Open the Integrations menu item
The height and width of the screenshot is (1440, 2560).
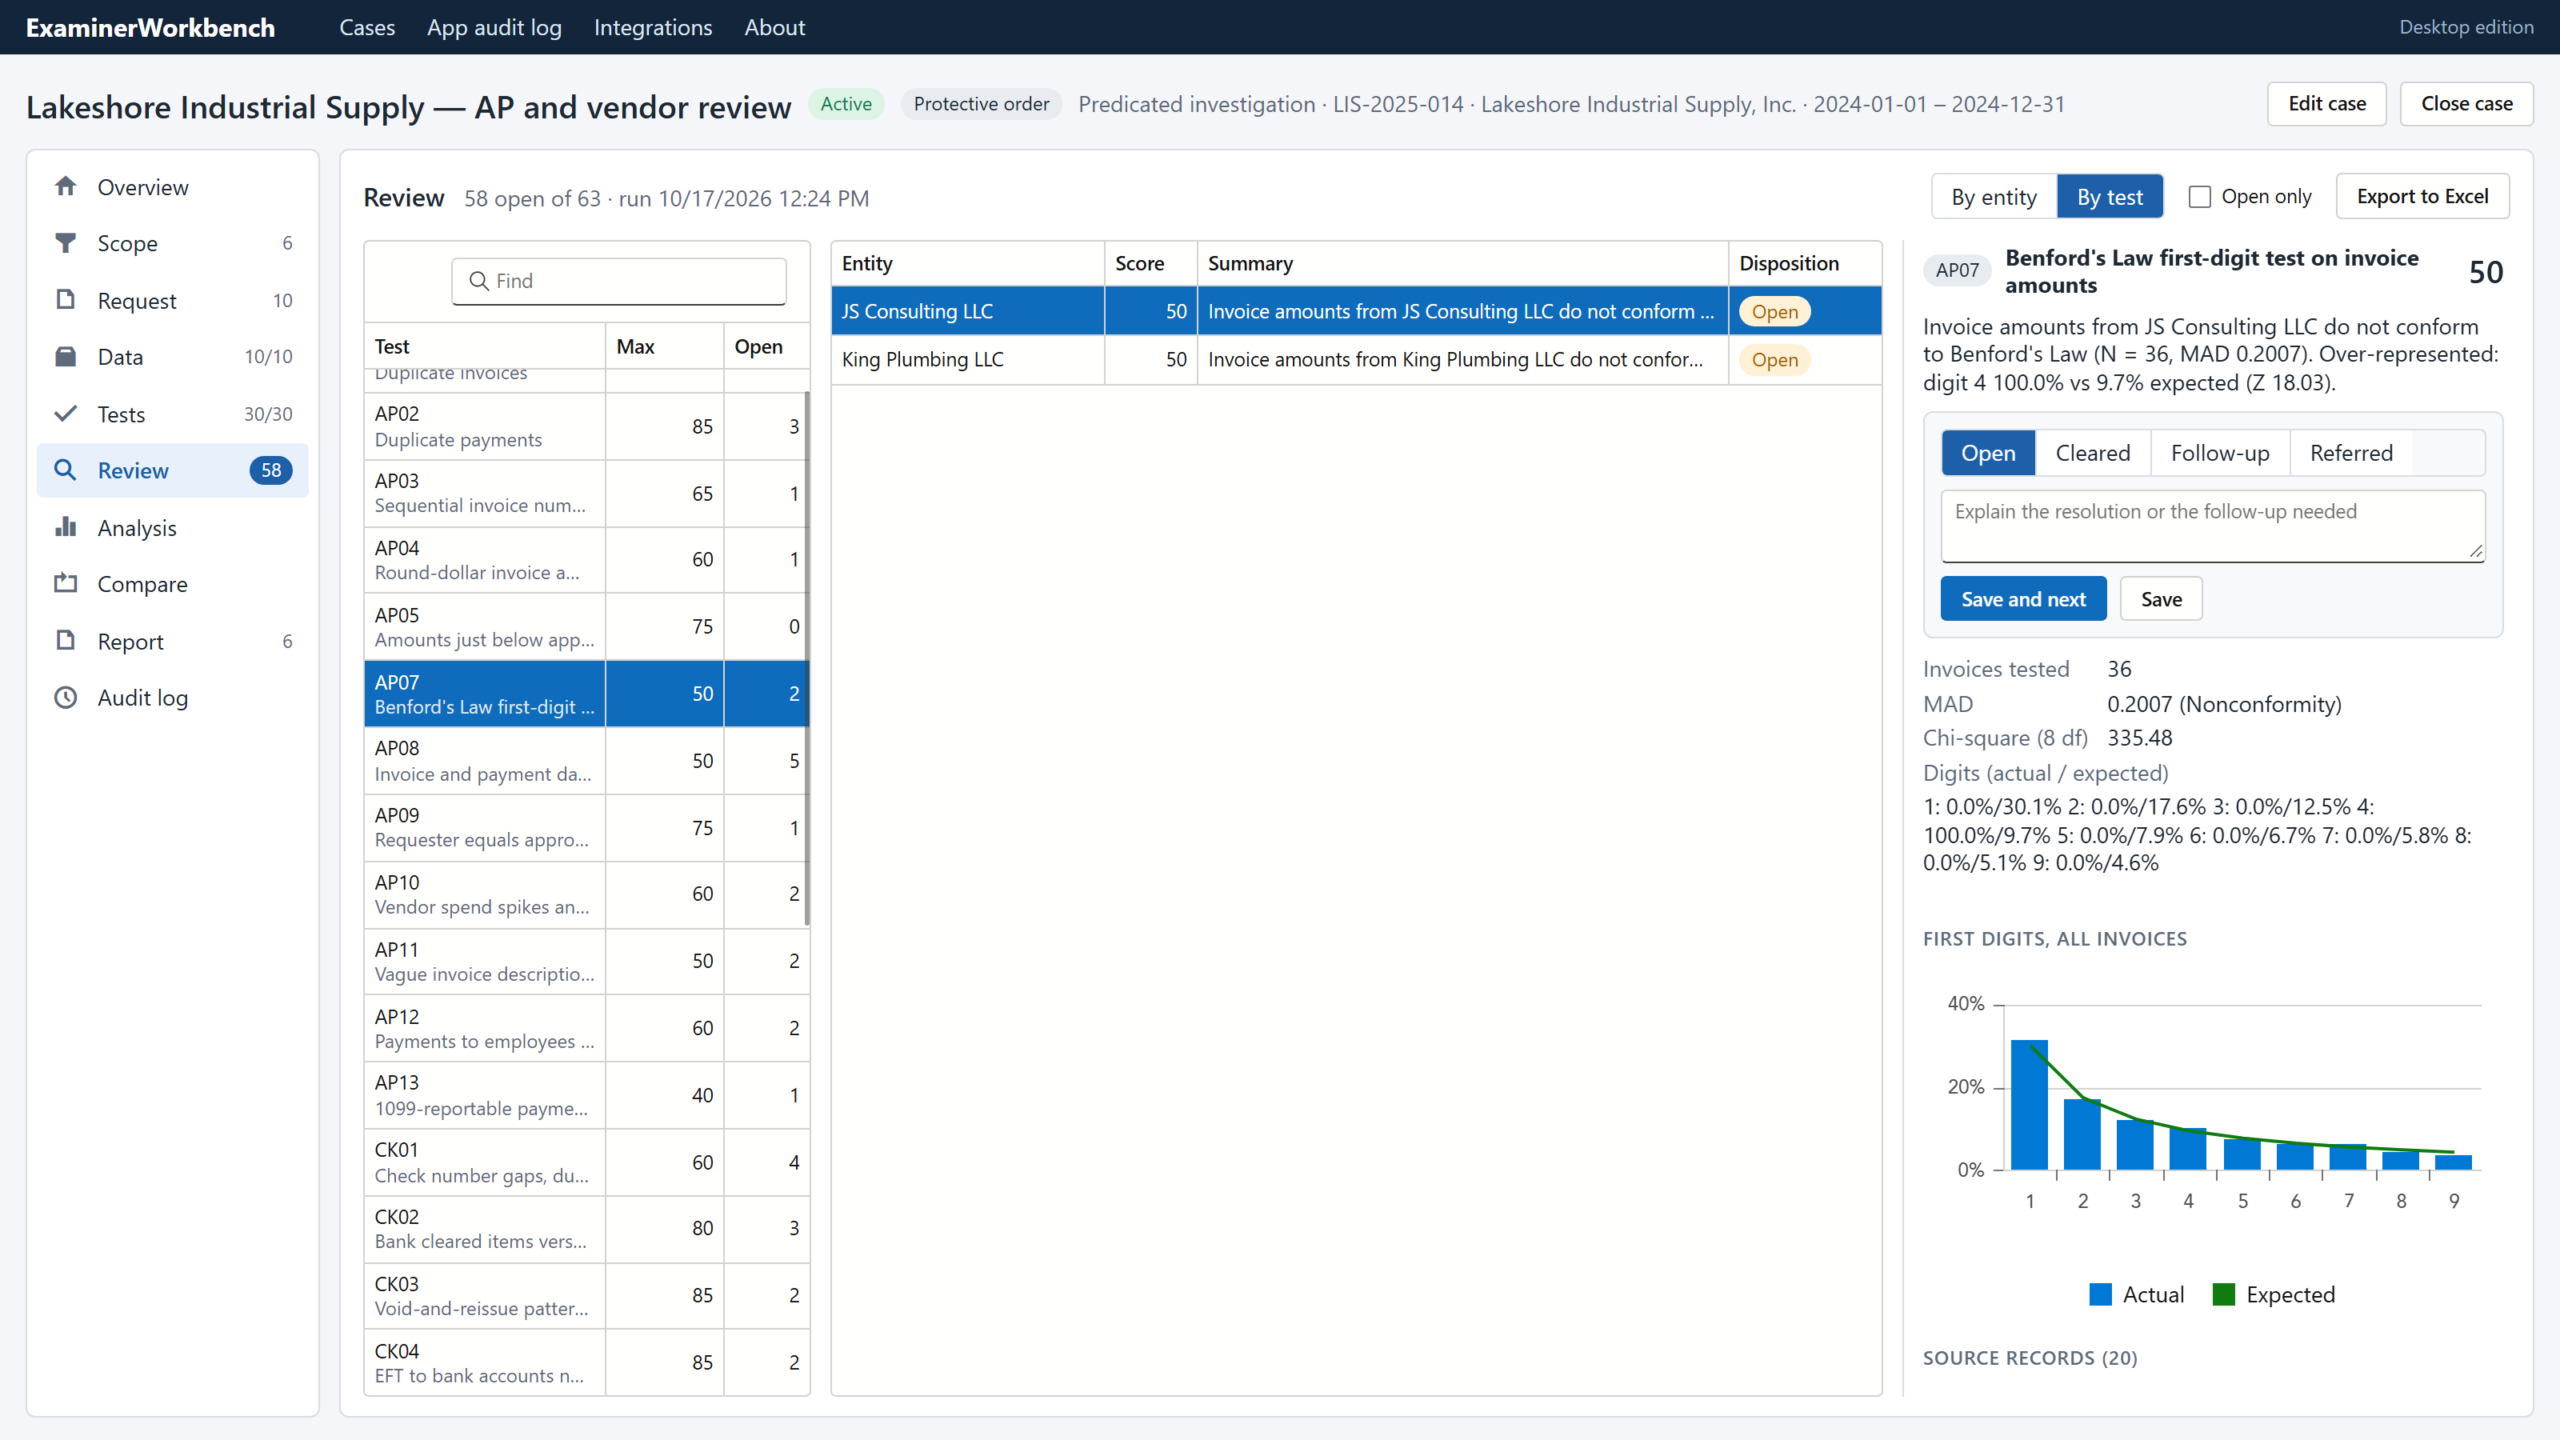pyautogui.click(x=653, y=27)
